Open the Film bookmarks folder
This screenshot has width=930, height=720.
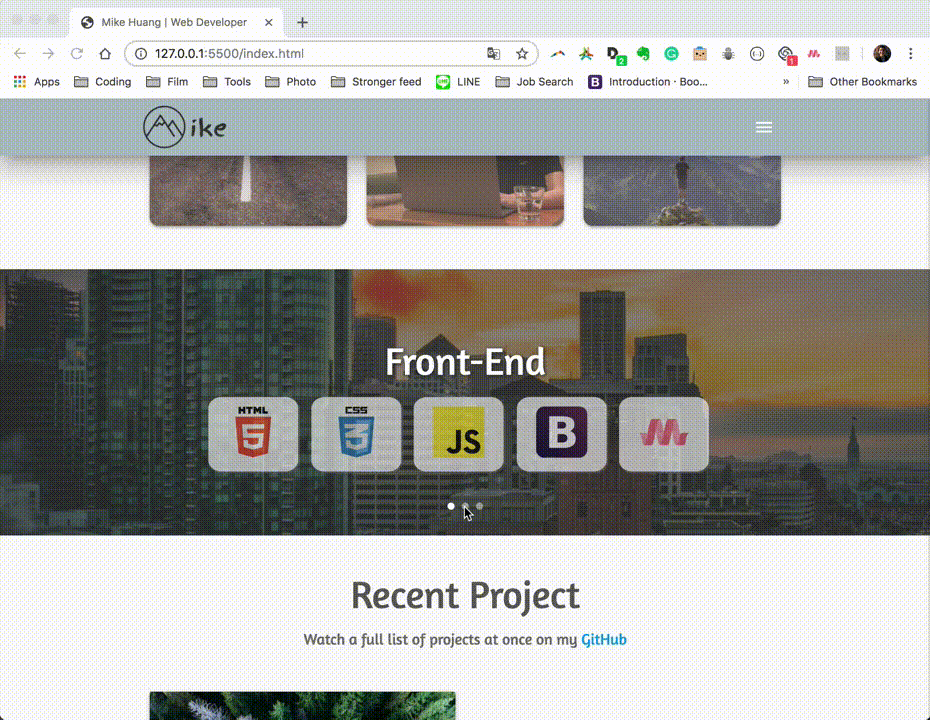click(167, 82)
